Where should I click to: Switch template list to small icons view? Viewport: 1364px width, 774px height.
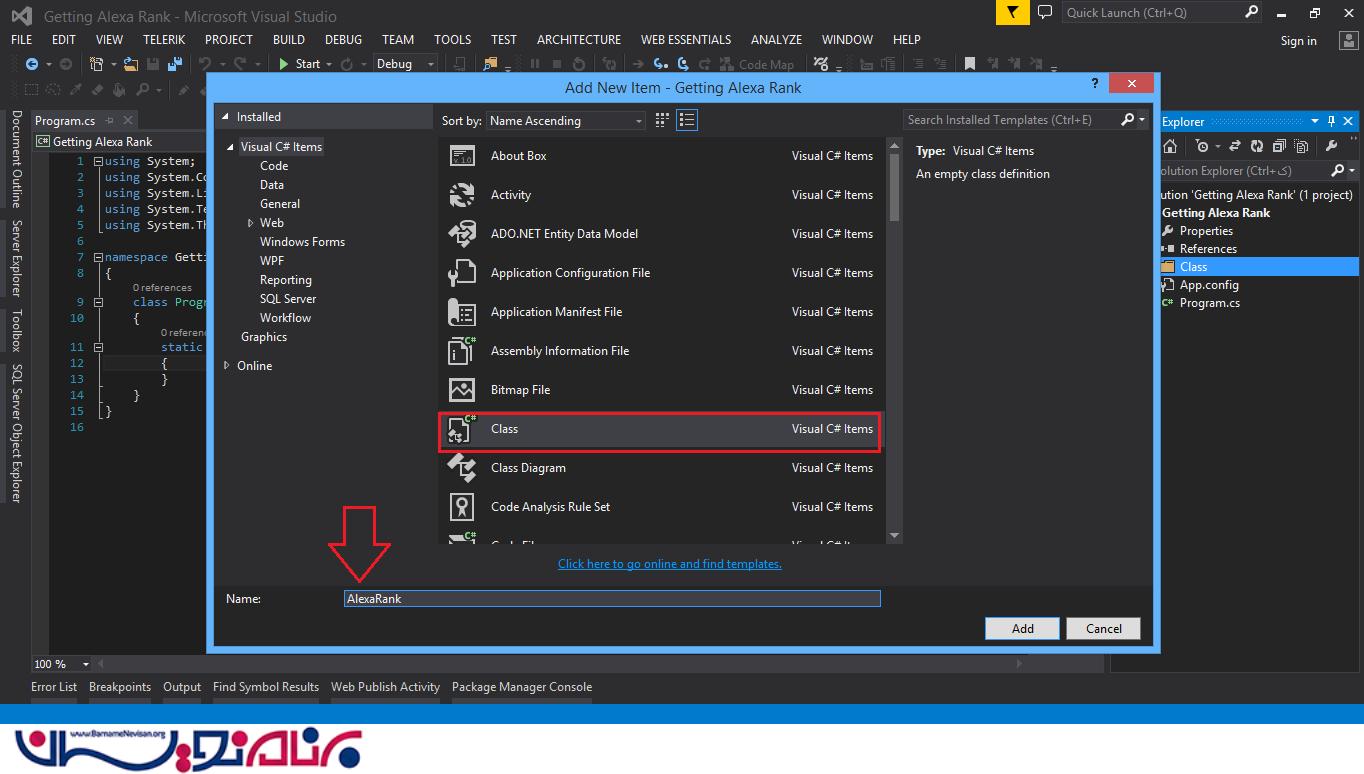686,120
